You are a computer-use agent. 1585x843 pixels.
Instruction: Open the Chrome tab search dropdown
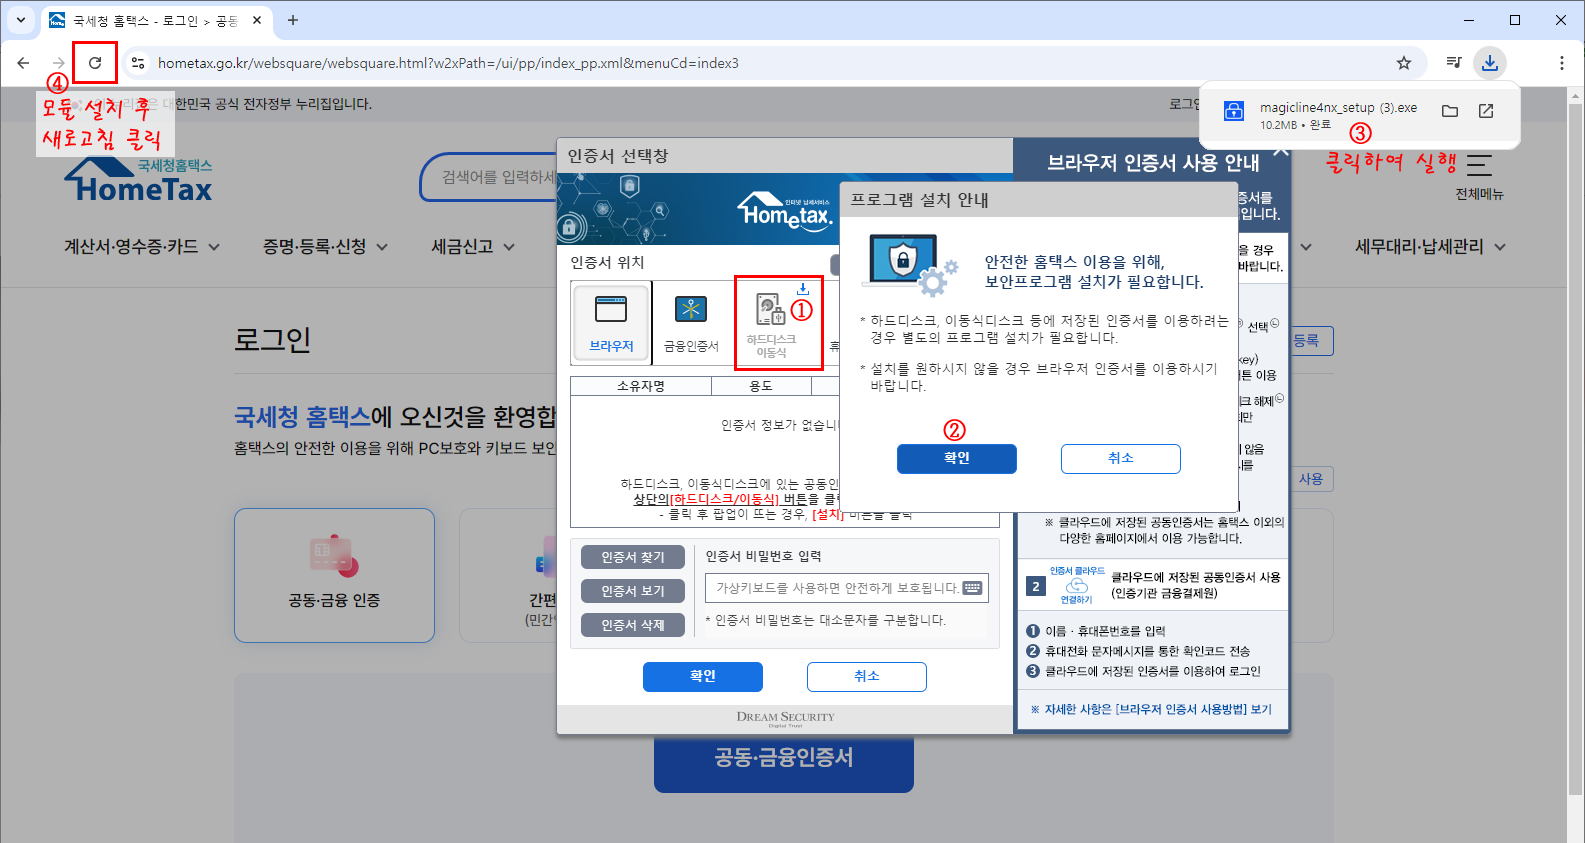coord(21,20)
